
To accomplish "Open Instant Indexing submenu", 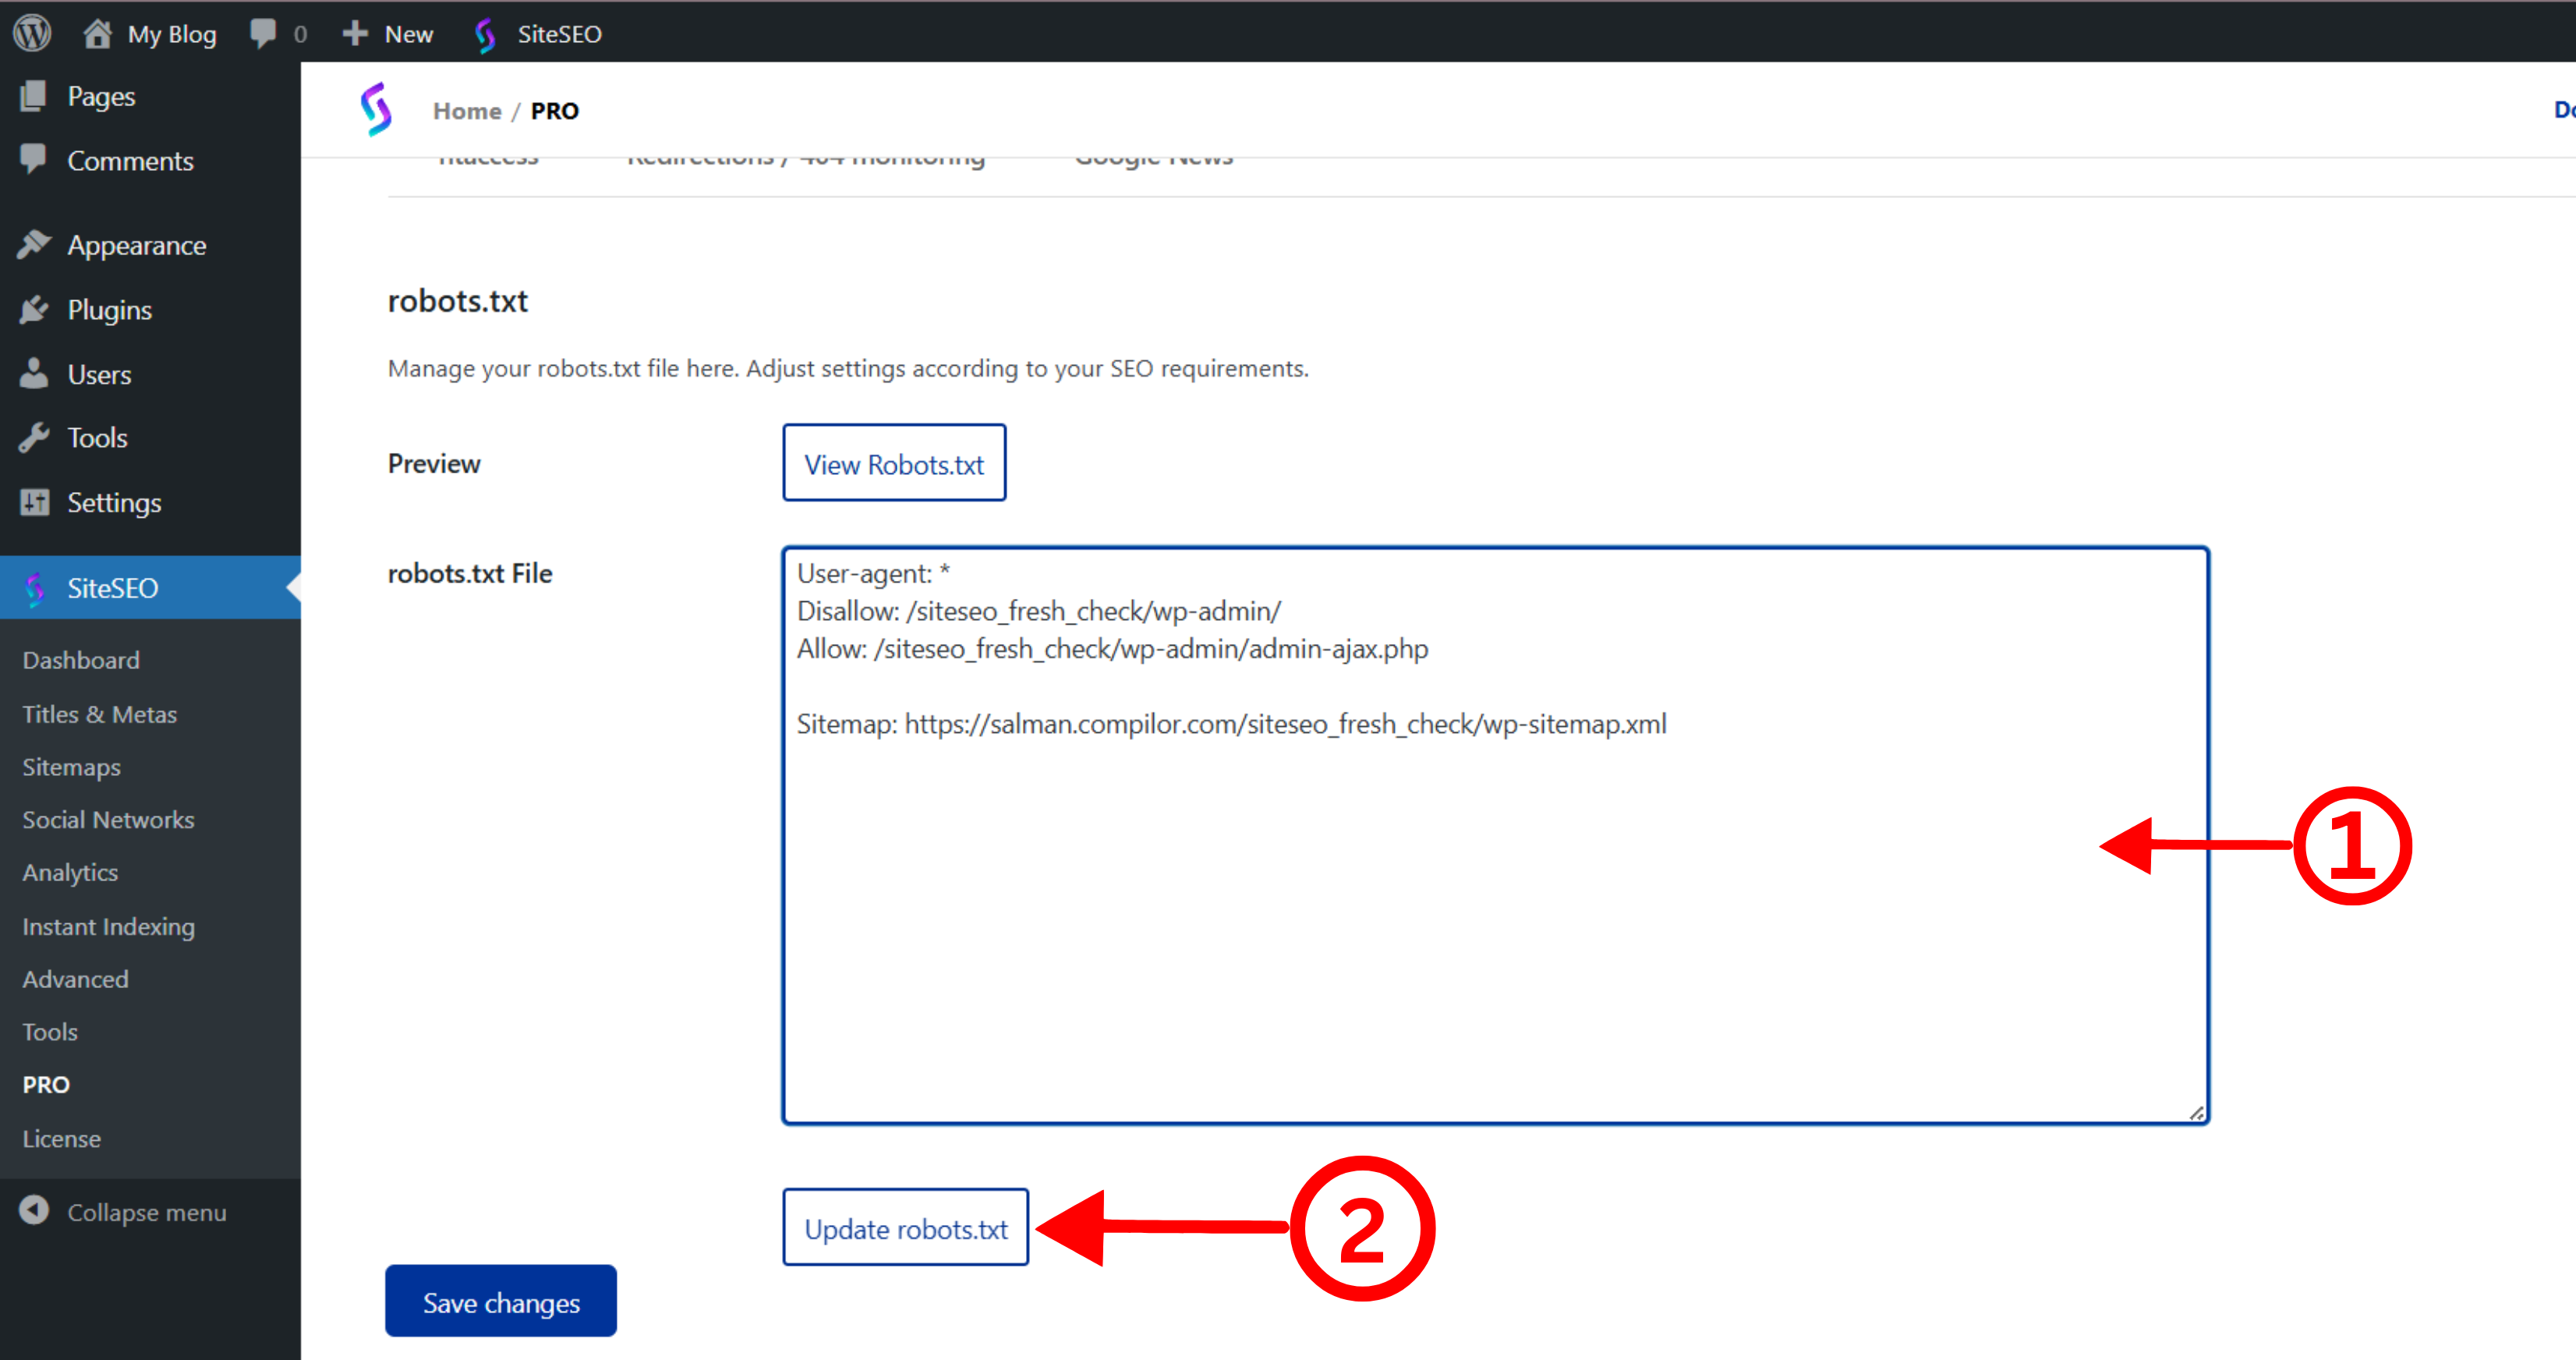I will coord(108,926).
